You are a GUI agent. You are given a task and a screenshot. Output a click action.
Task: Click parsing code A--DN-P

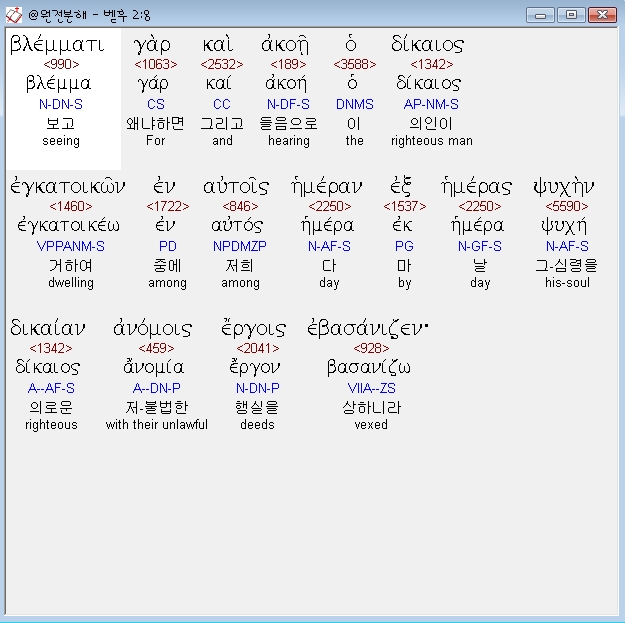pyautogui.click(x=156, y=388)
